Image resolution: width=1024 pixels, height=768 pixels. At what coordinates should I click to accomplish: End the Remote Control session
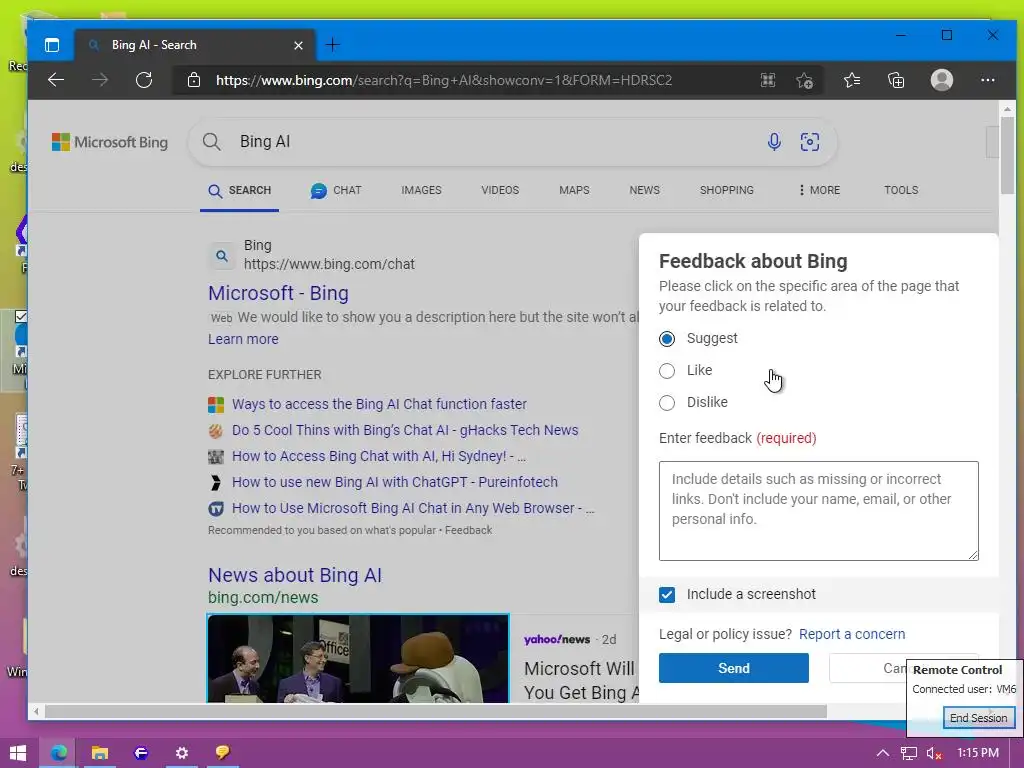(978, 718)
